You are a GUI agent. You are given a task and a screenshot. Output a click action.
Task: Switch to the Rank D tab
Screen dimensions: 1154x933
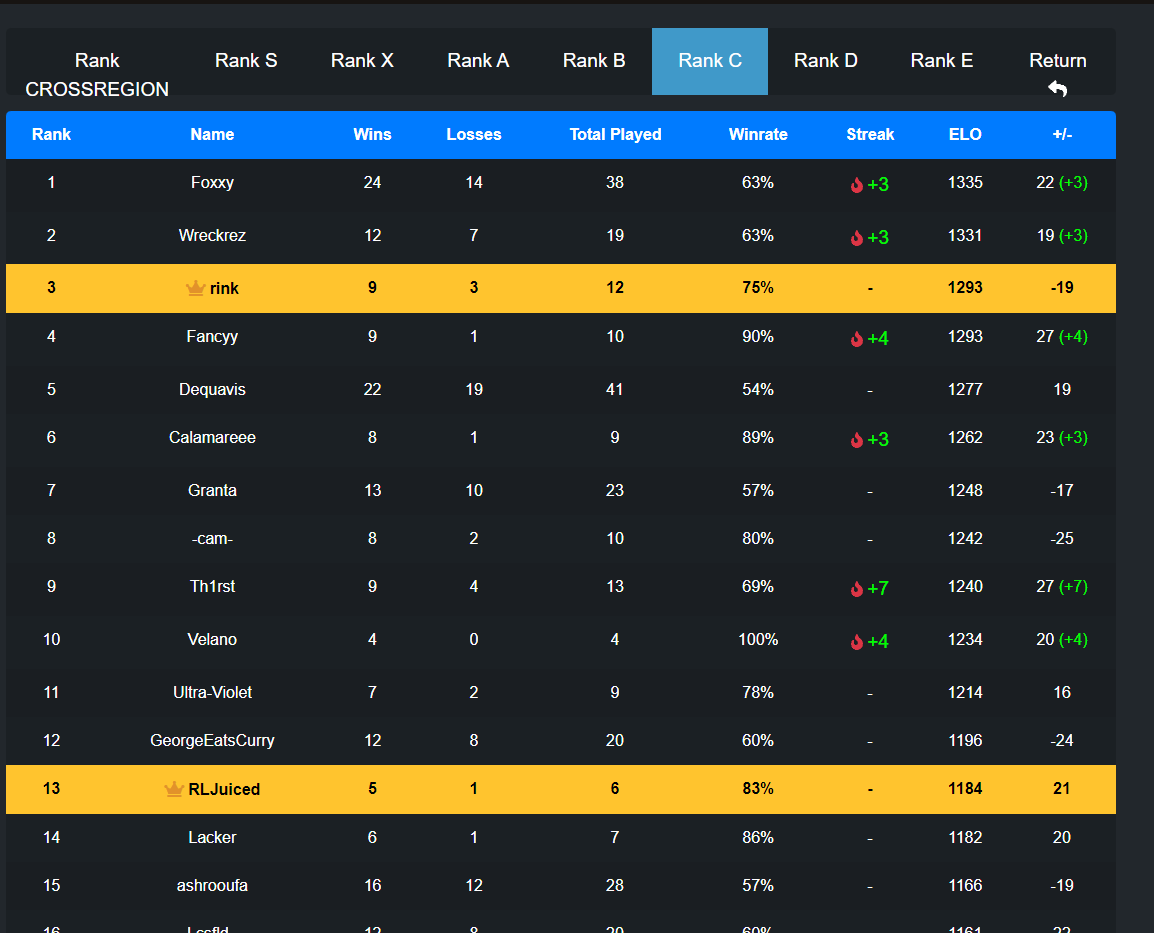[826, 61]
